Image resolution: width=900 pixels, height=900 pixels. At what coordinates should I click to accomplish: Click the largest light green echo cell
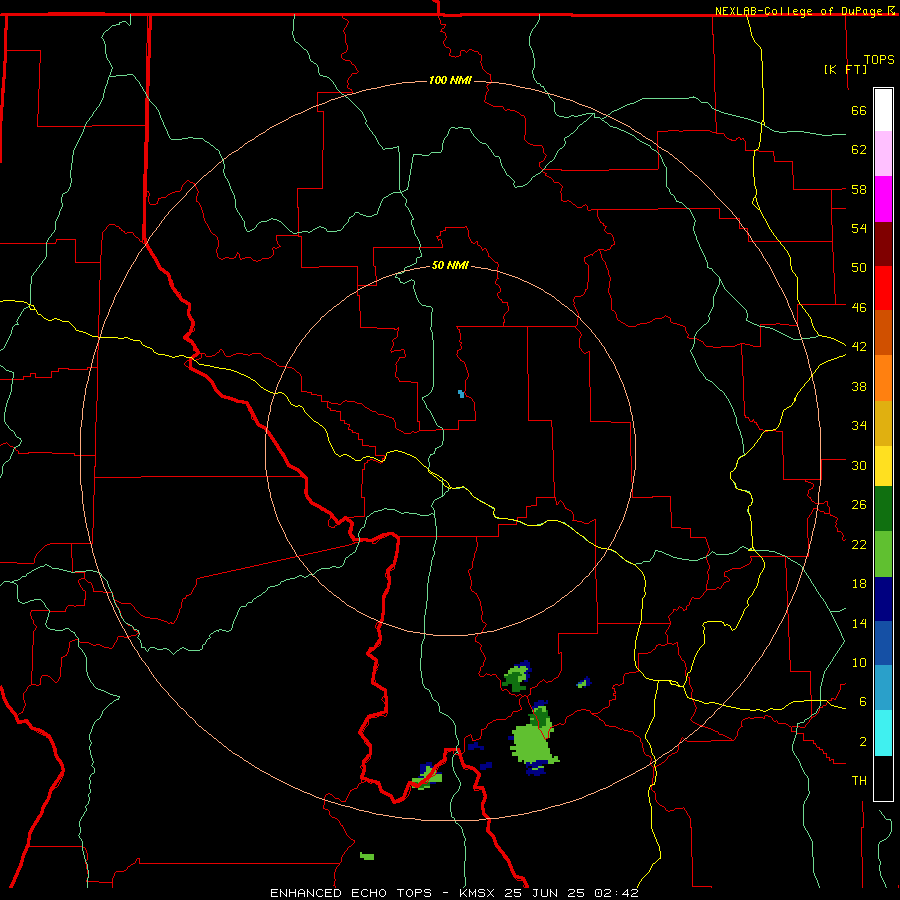pyautogui.click(x=532, y=744)
